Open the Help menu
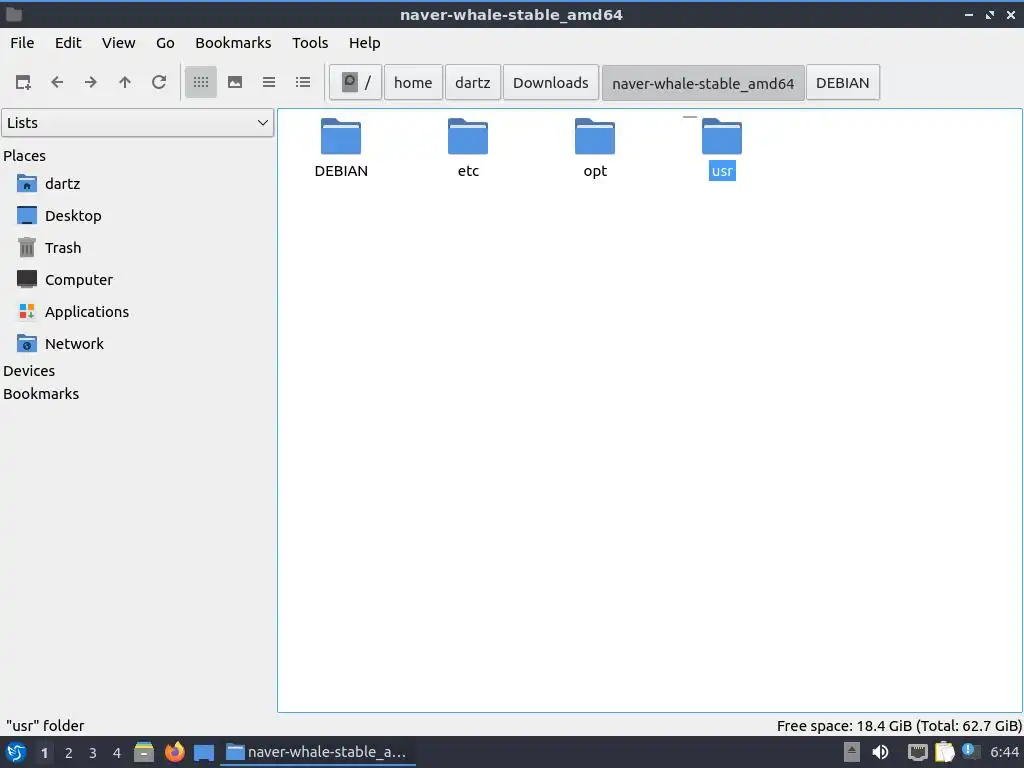The width and height of the screenshot is (1024, 768). (364, 42)
